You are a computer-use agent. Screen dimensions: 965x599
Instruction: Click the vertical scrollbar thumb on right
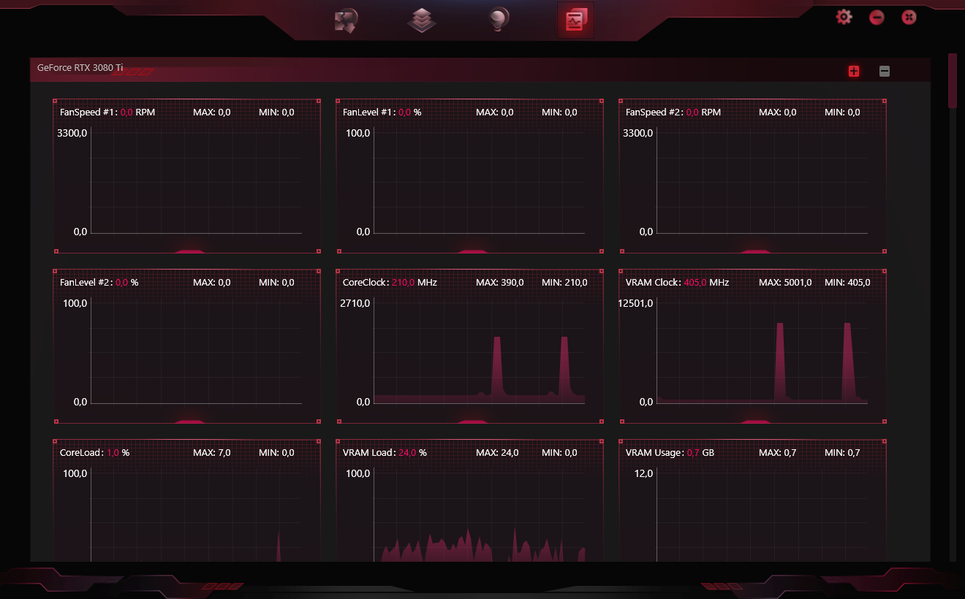tap(952, 81)
